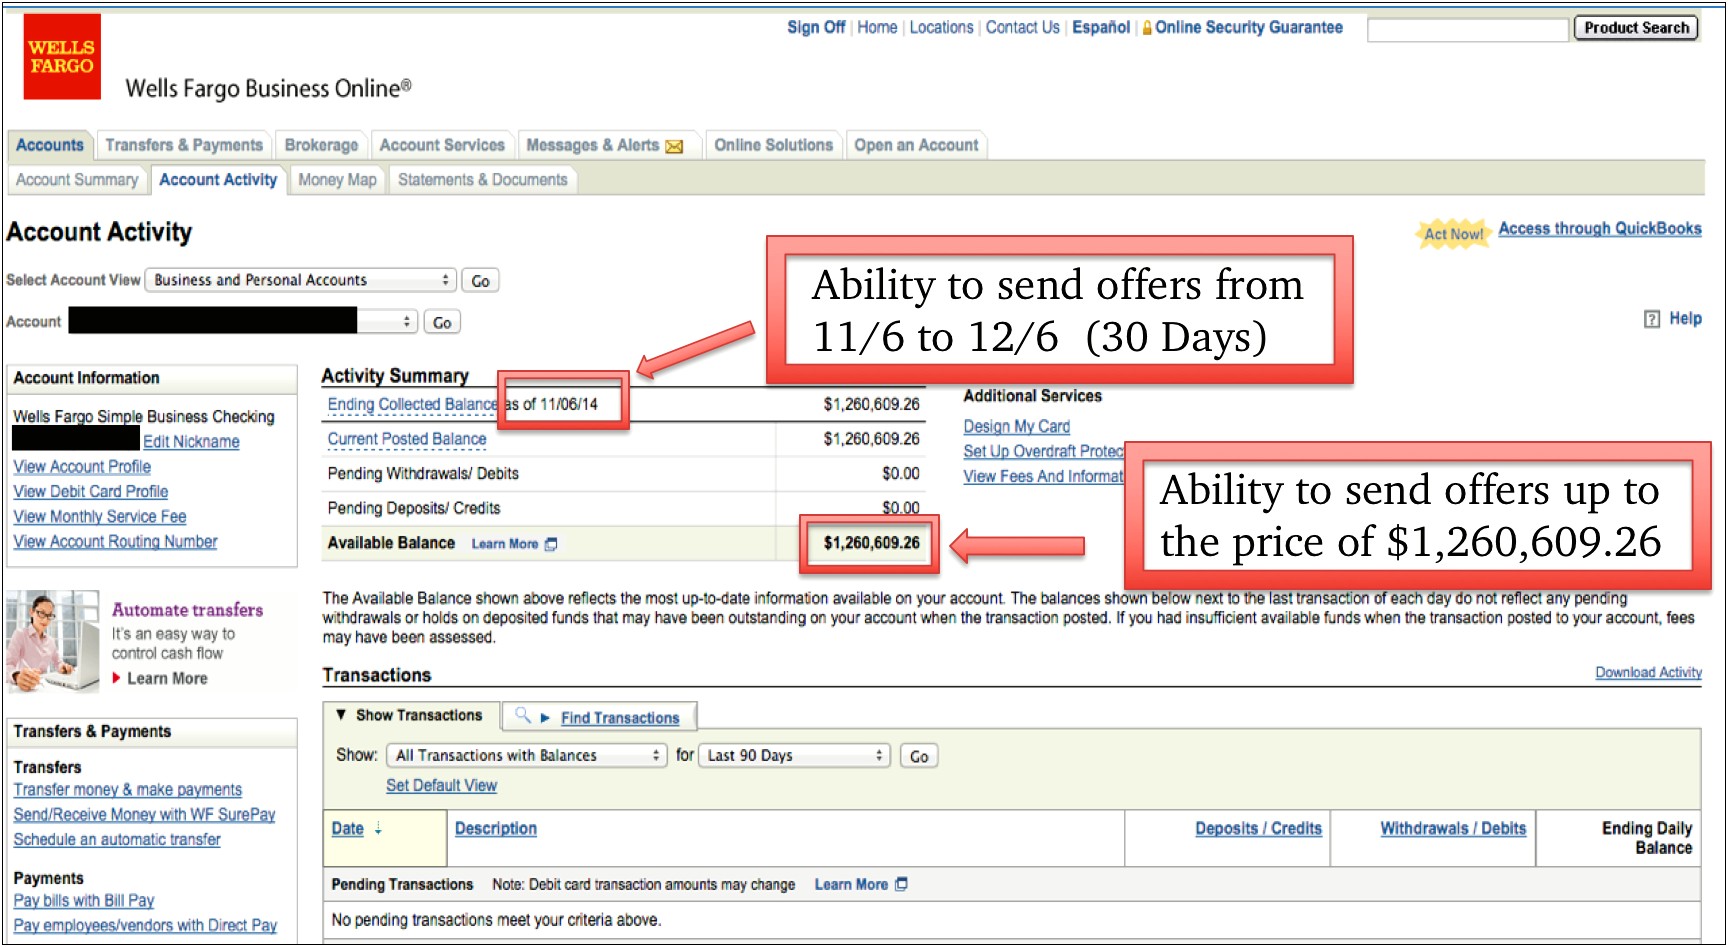The image size is (1728, 947).
Task: Click the Product Search button
Action: coord(1636,28)
